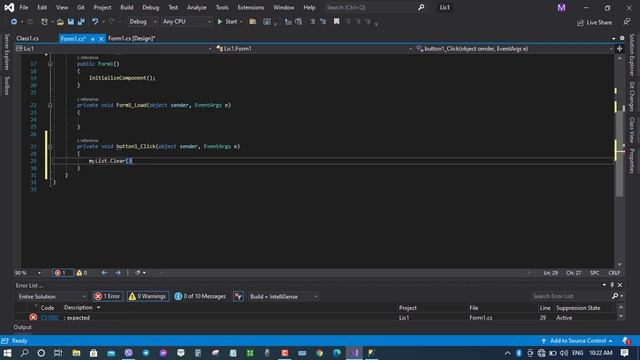Click the Open File folder icon
640x360 pixels.
(x=60, y=22)
